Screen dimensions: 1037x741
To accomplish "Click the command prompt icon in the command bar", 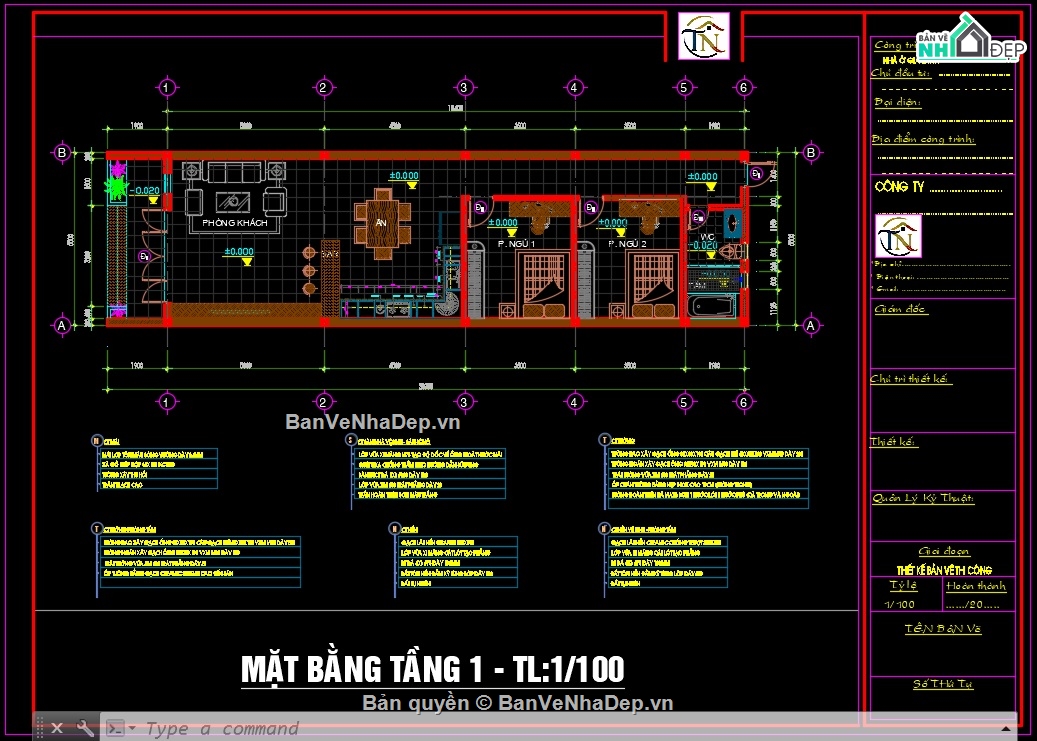I will click(x=114, y=728).
